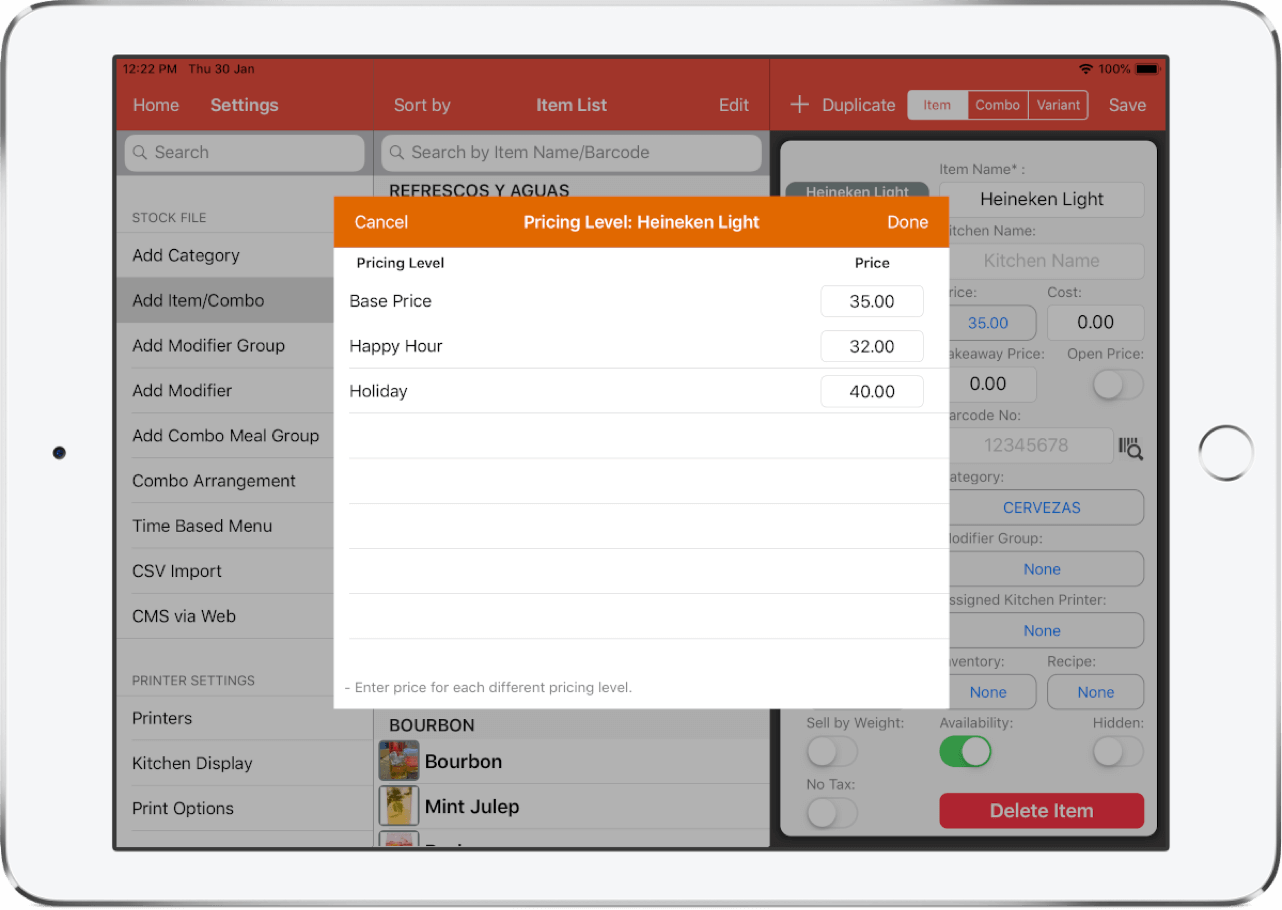Open the Category selector showing CERVEZAS
This screenshot has width=1282, height=910.
(1042, 507)
